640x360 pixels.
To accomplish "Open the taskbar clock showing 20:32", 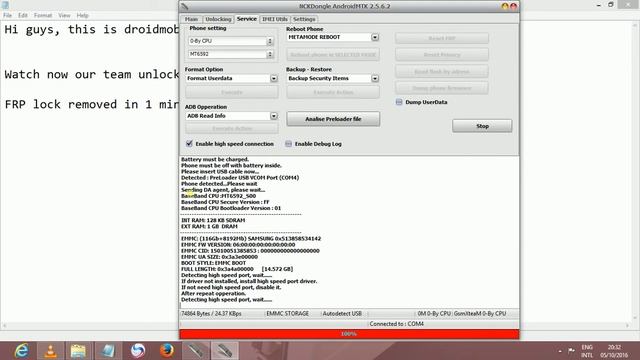I will [x=614, y=351].
